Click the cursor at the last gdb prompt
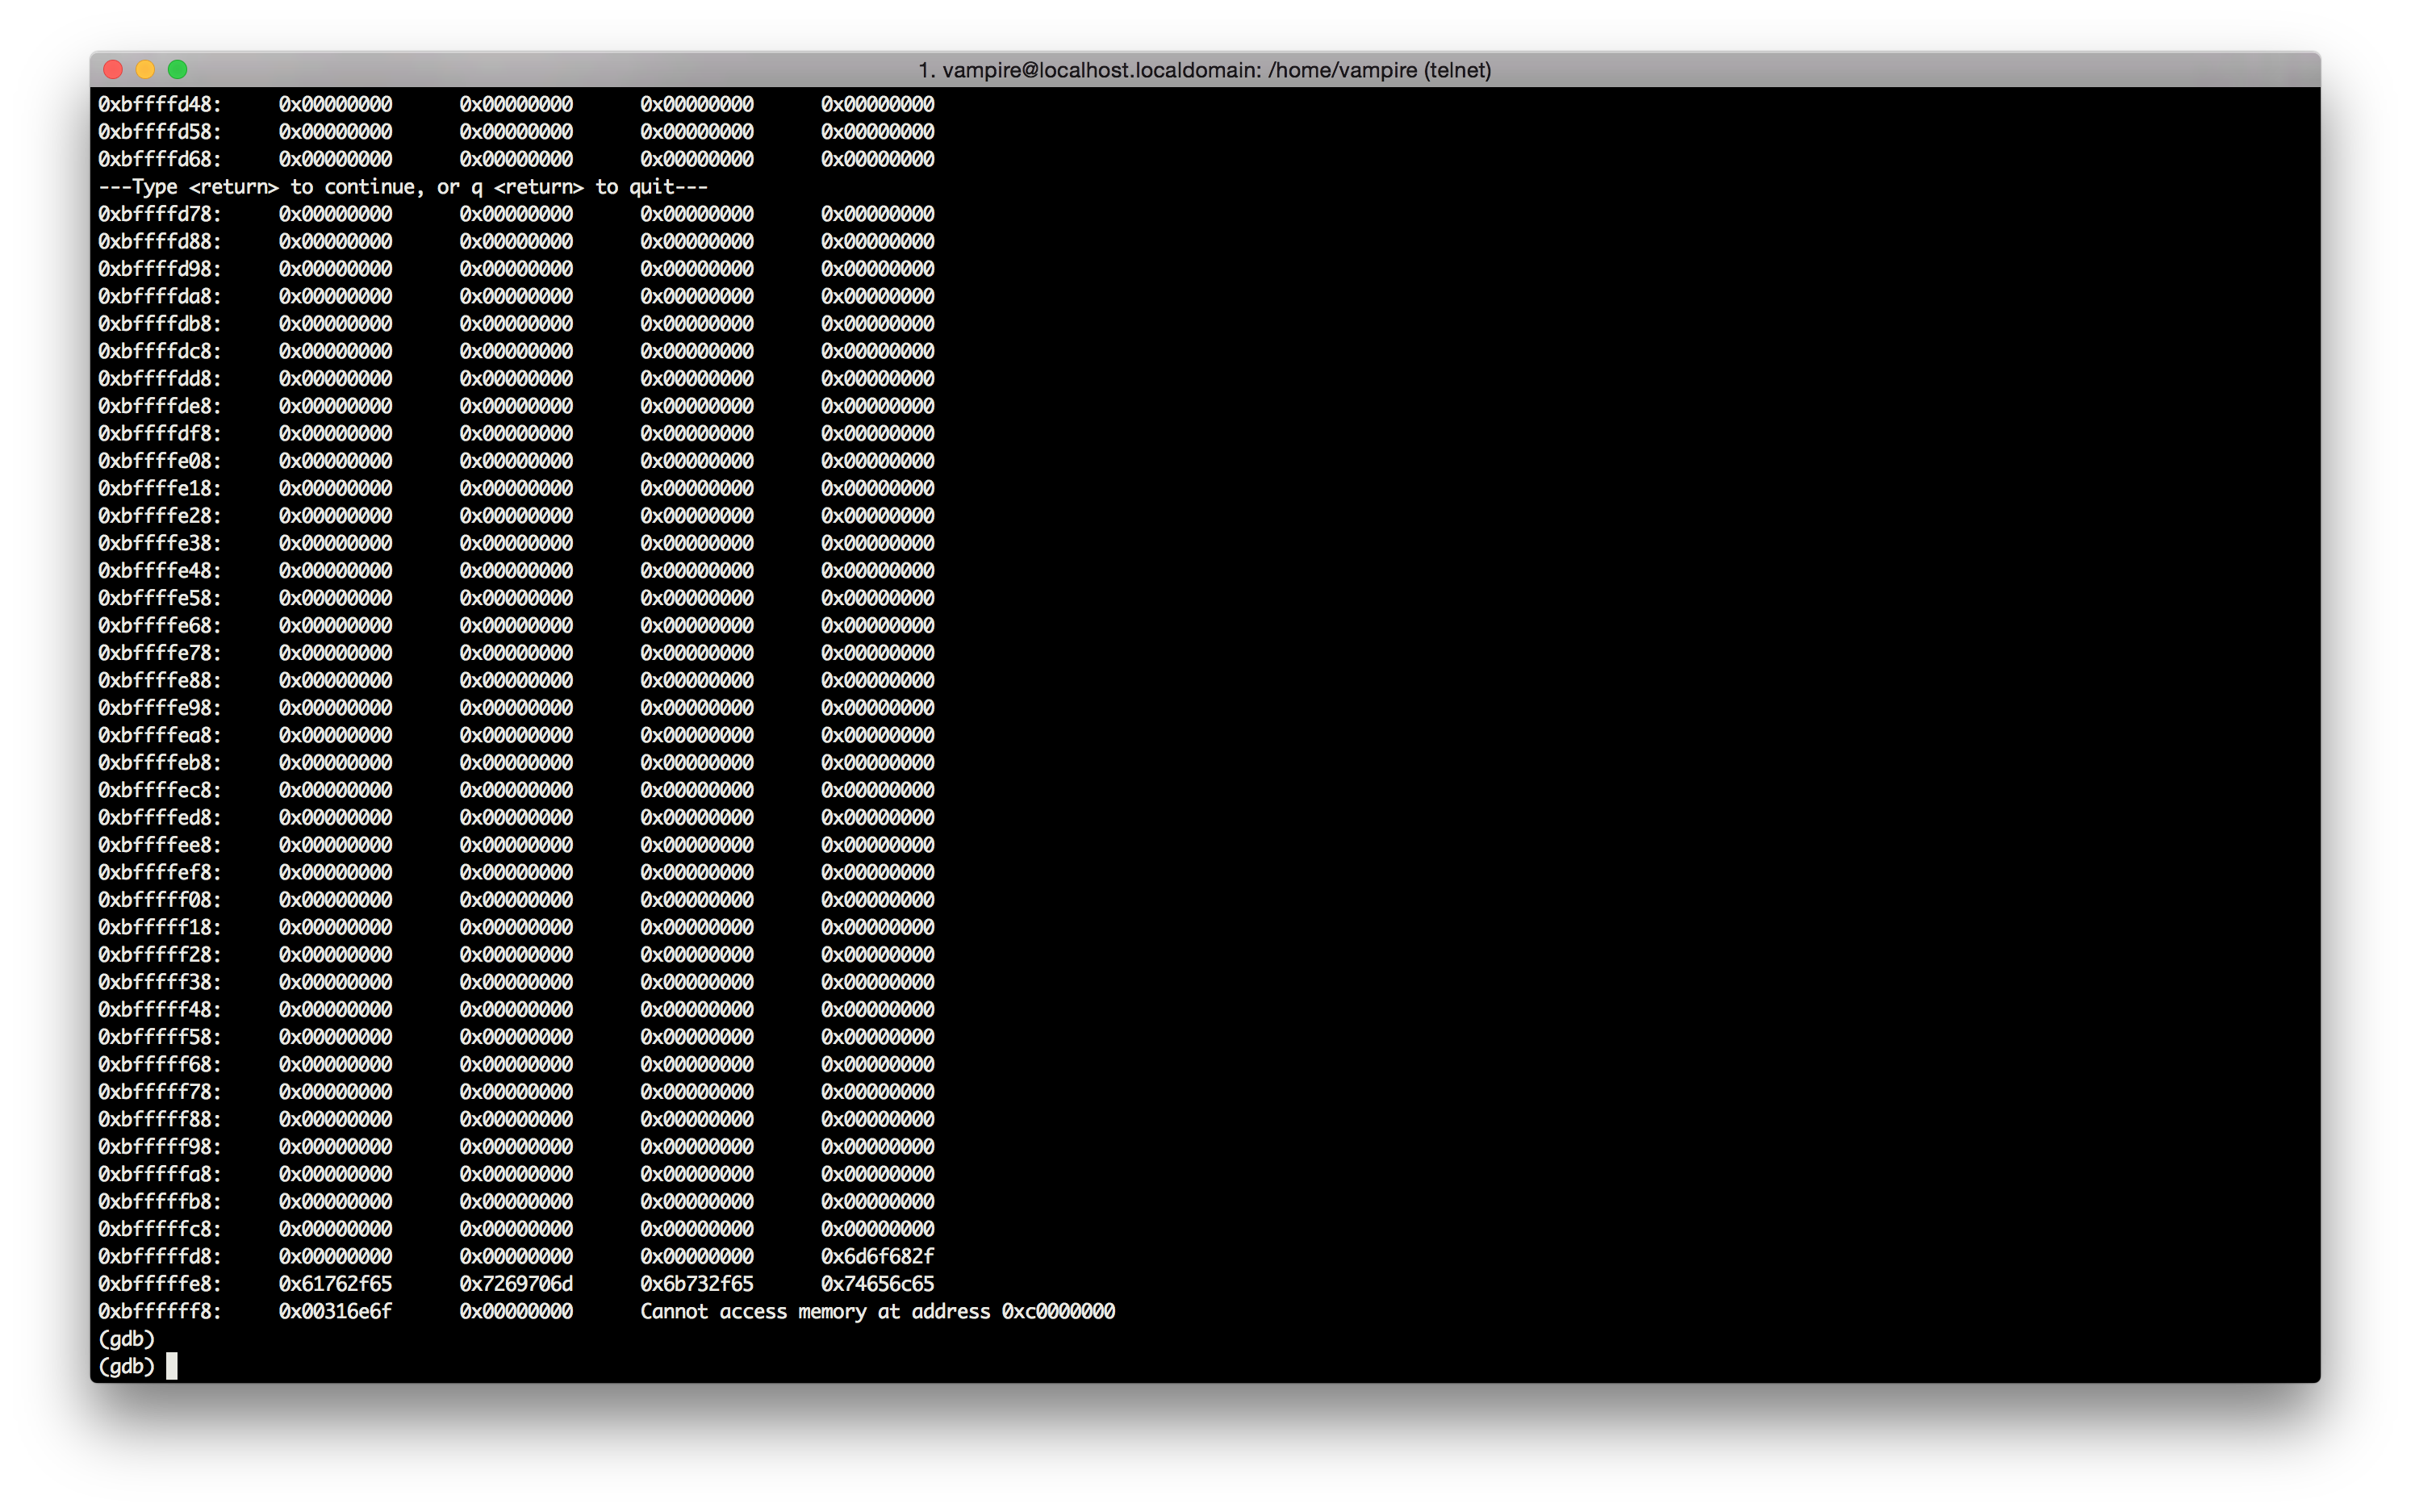 tap(172, 1366)
